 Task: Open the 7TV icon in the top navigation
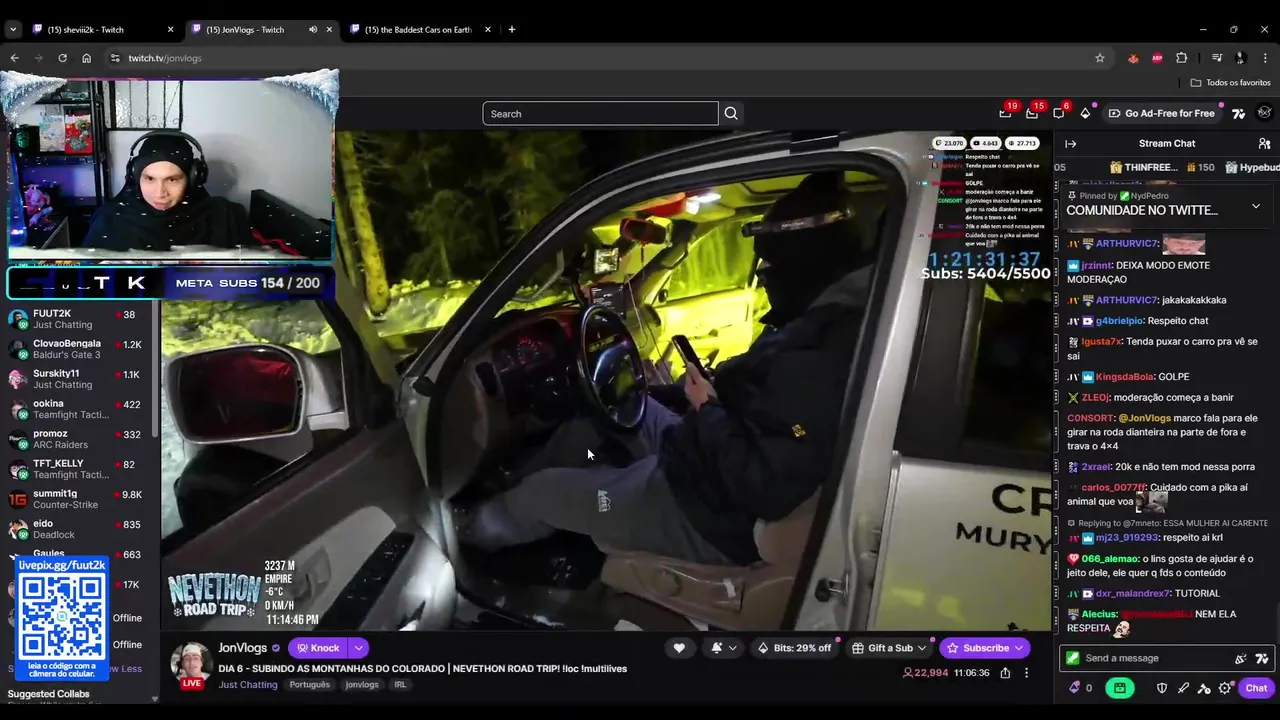[x=1239, y=113]
